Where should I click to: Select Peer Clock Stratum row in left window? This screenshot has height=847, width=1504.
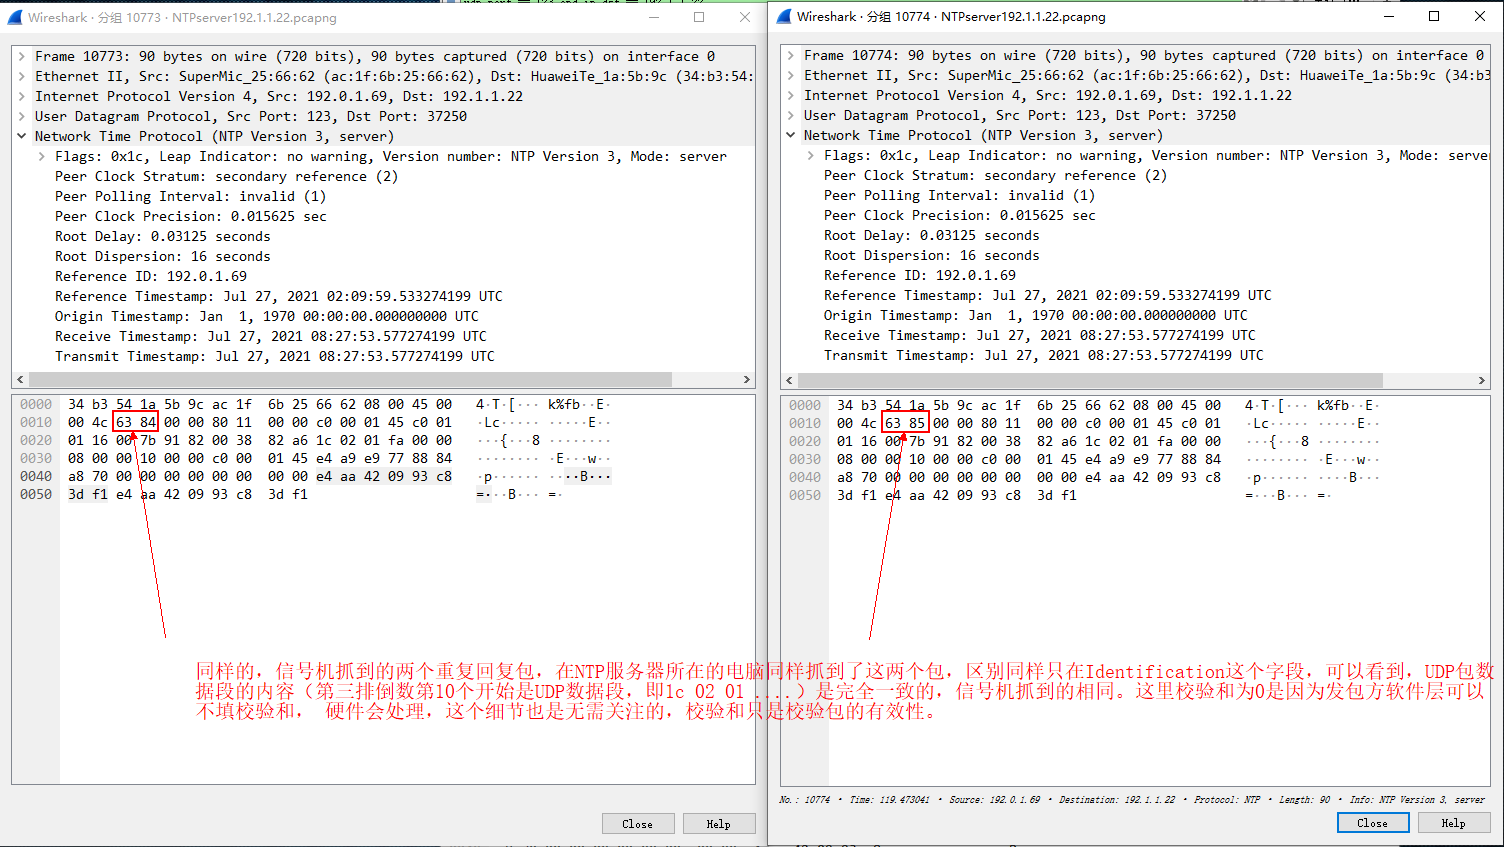(384, 177)
